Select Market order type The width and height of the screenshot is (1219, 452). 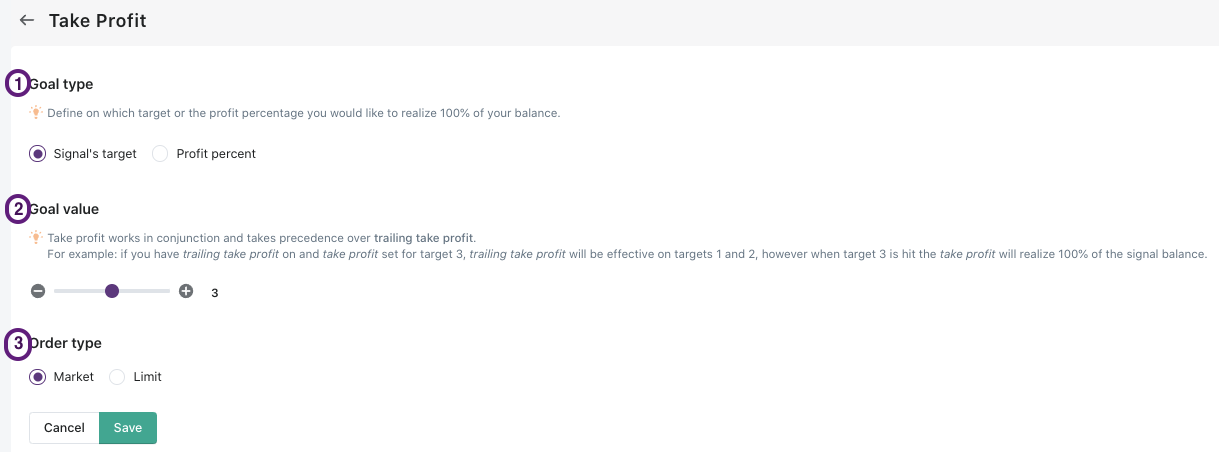(38, 377)
